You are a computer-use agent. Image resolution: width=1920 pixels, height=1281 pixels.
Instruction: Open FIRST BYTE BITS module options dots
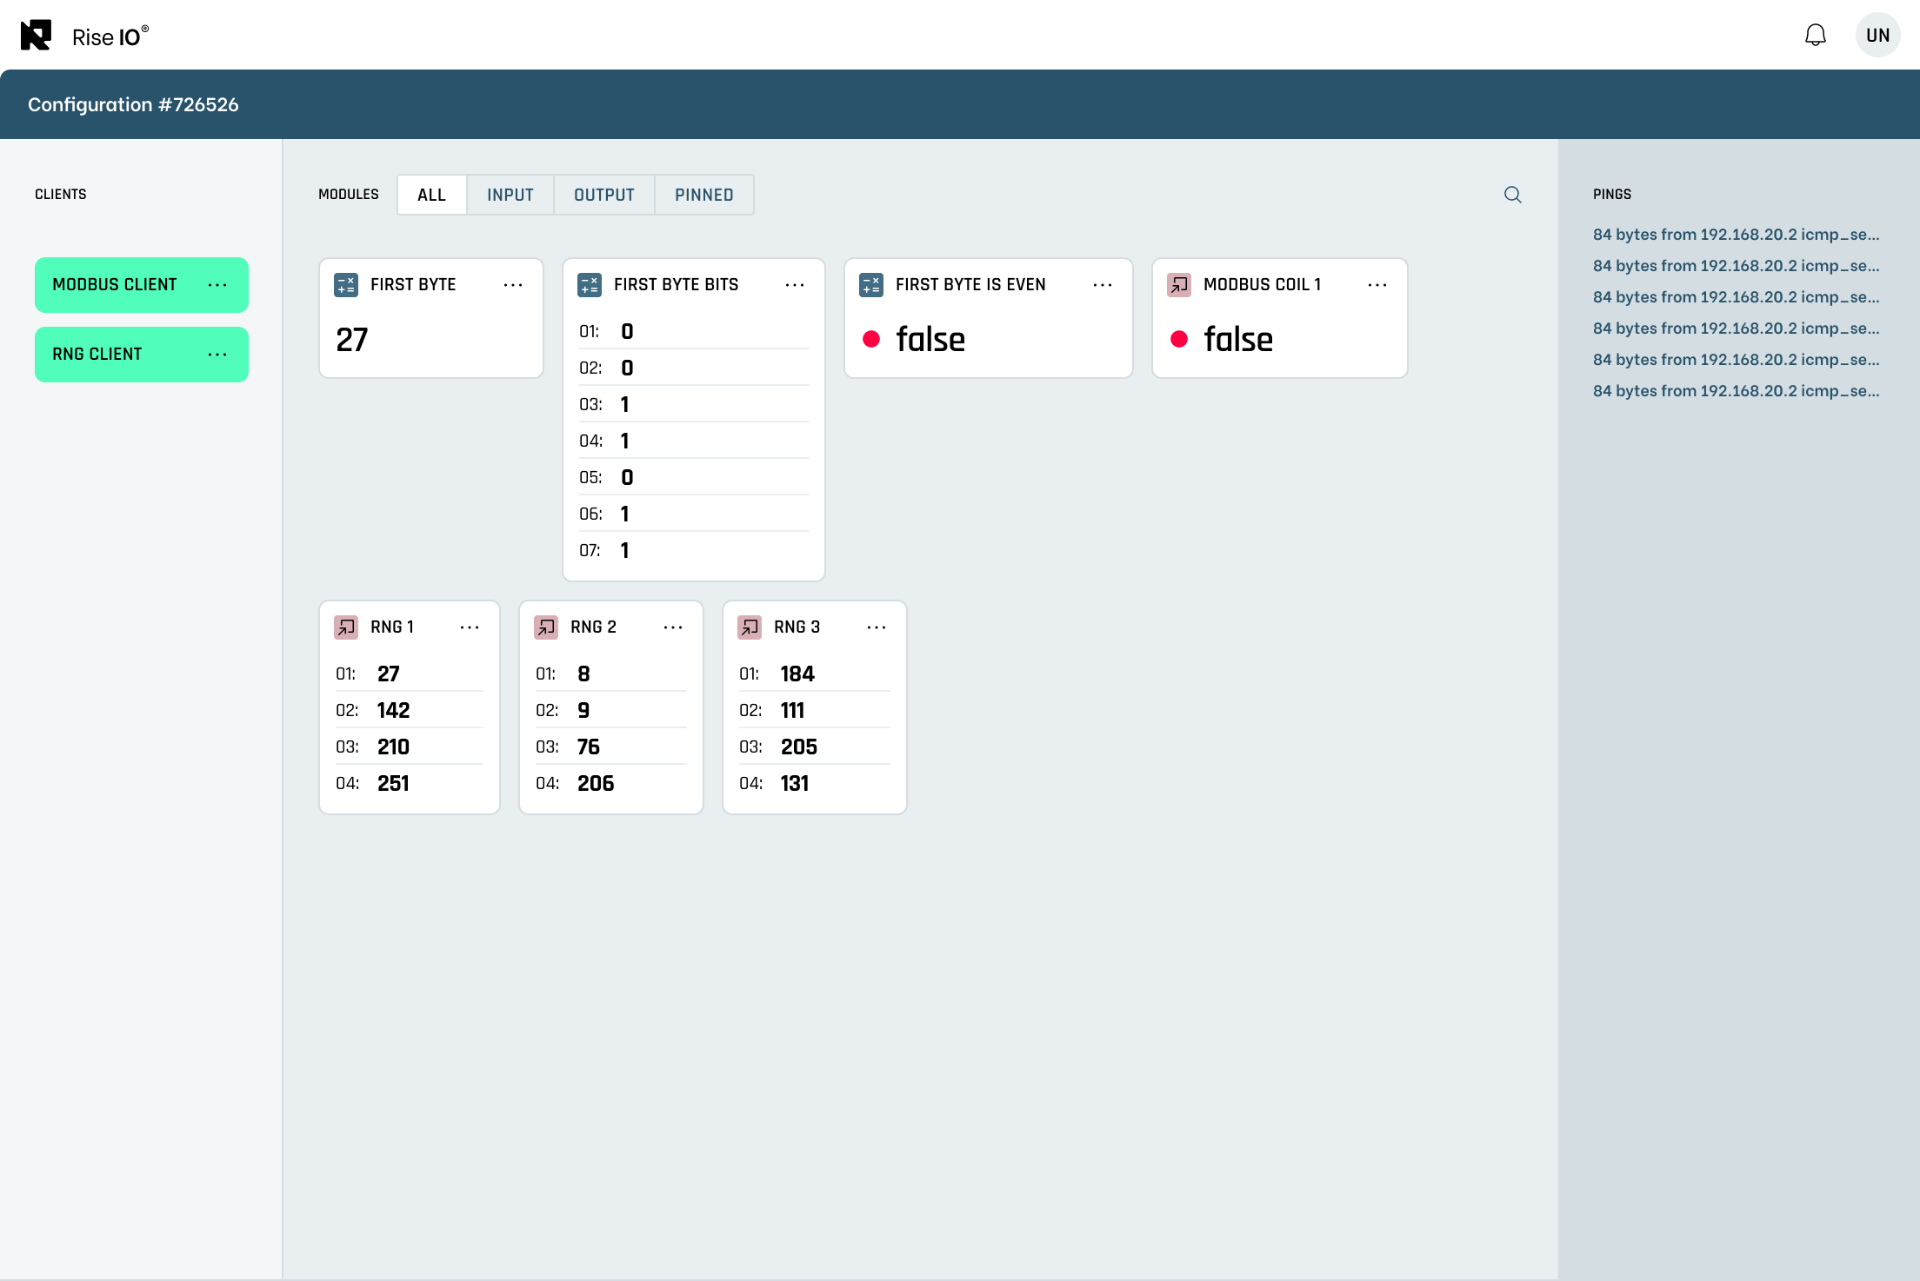[795, 285]
